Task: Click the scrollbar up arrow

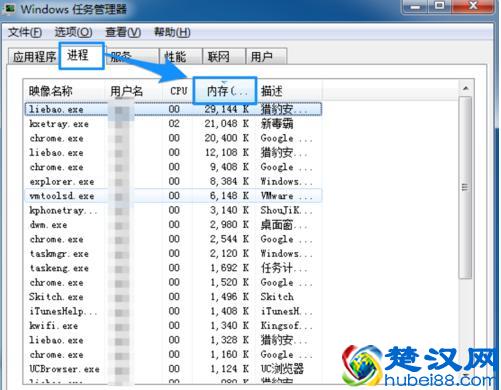Action: click(466, 88)
